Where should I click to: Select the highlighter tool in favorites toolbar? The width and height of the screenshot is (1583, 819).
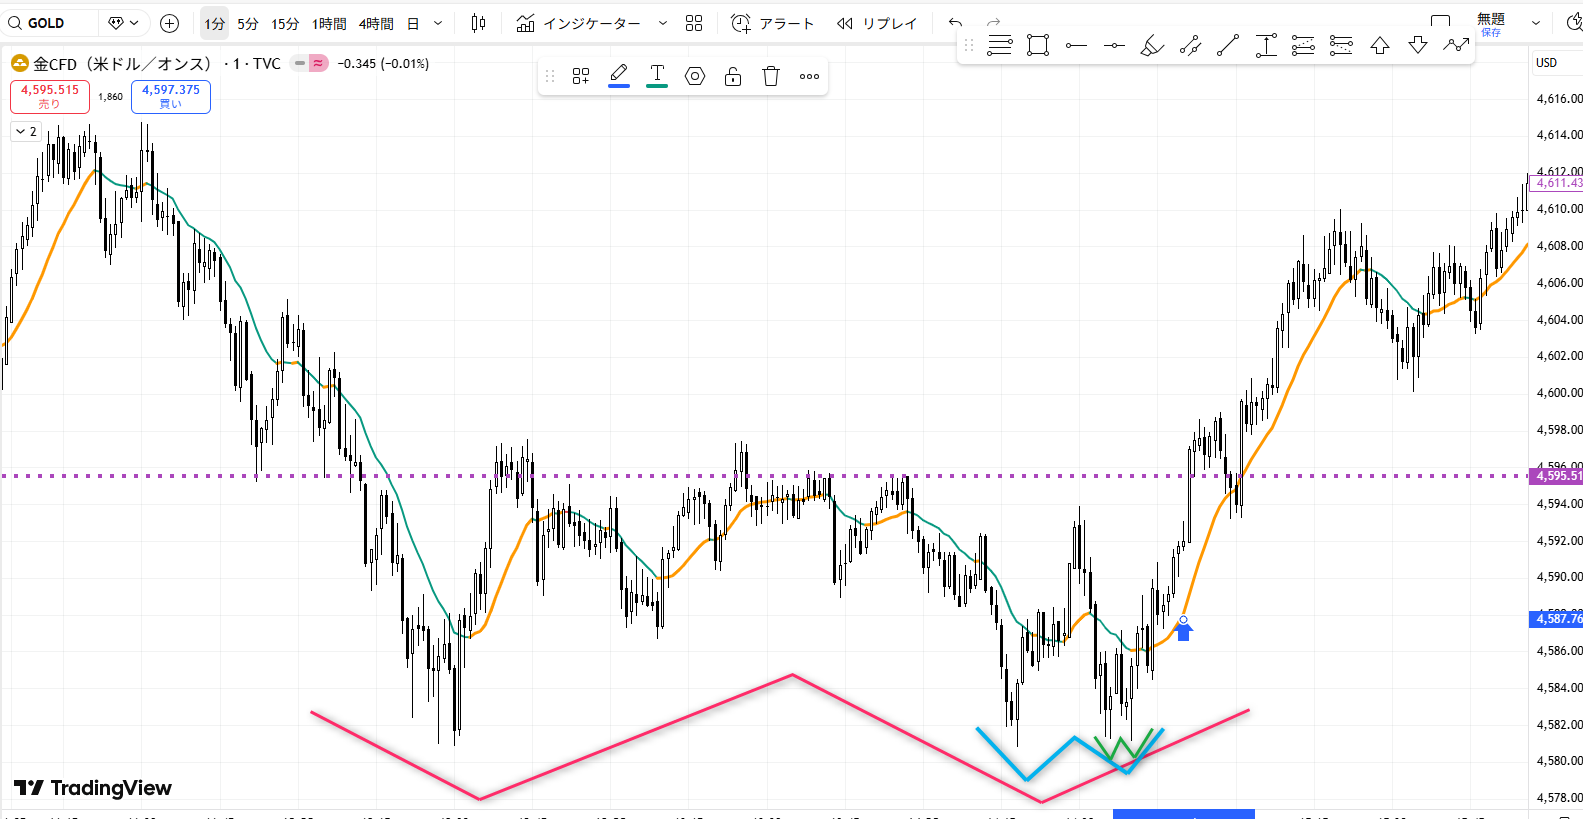tap(1152, 45)
